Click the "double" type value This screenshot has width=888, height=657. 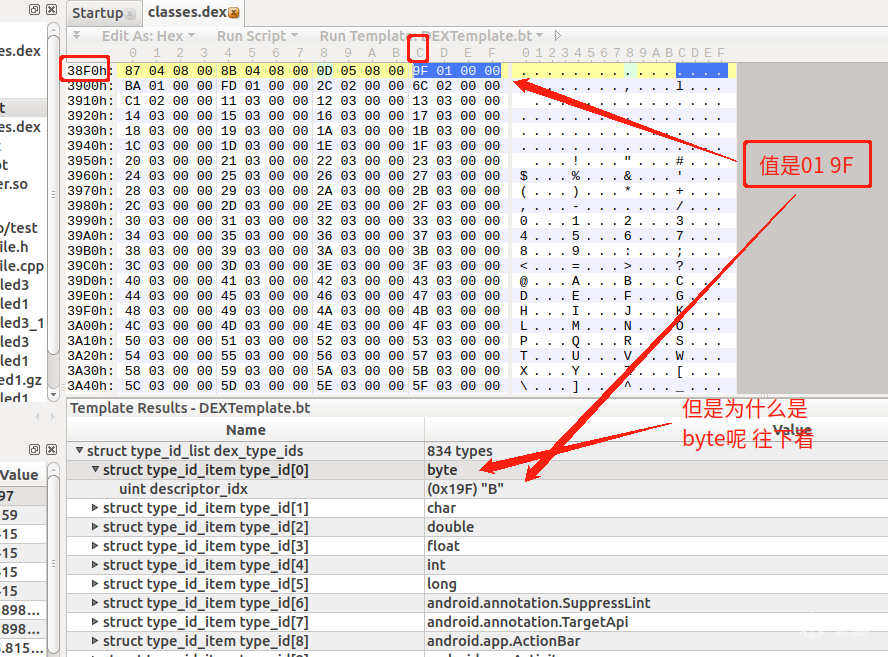450,527
